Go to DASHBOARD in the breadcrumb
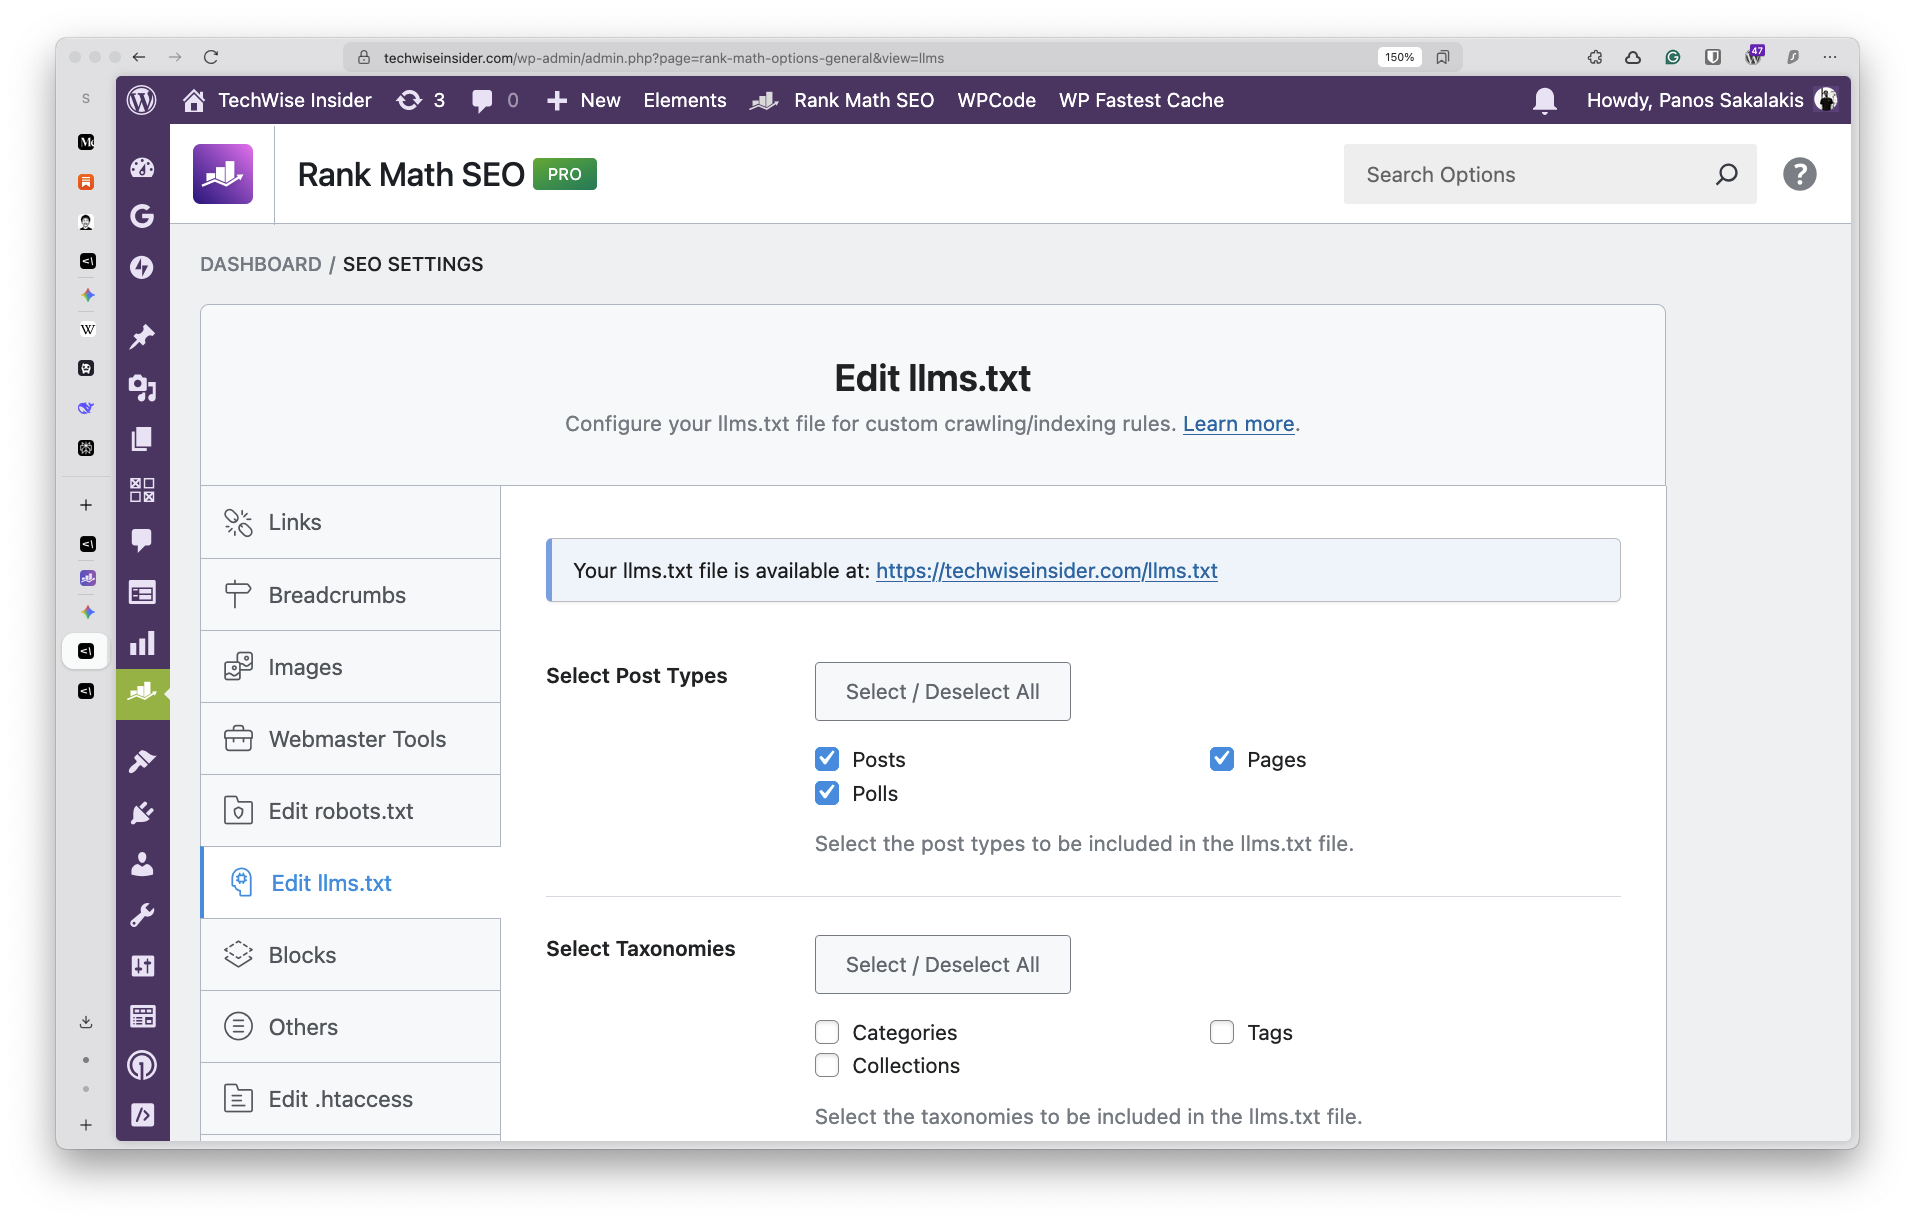Screen dimensions: 1915x1223 (x=261, y=264)
